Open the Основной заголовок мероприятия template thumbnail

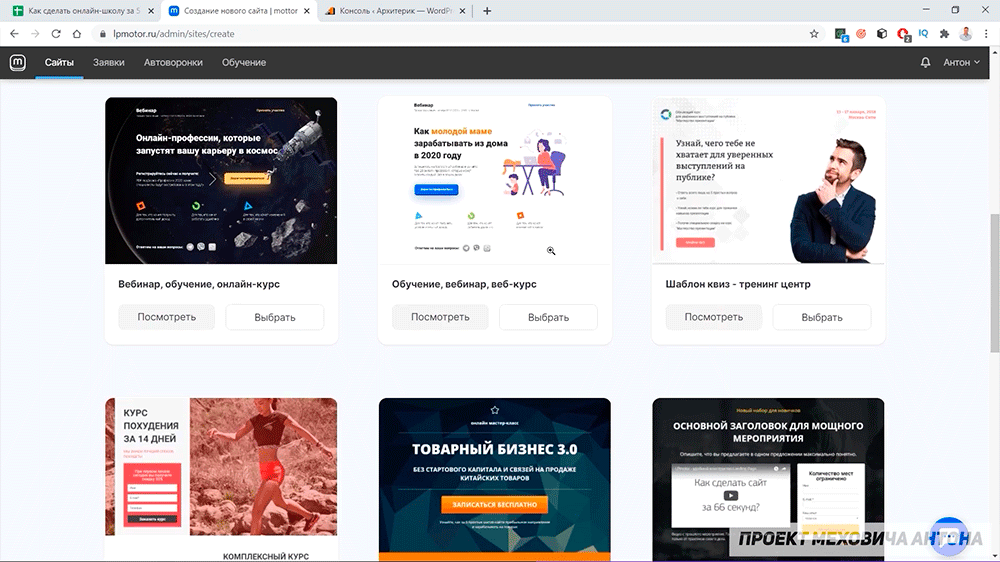[768, 479]
